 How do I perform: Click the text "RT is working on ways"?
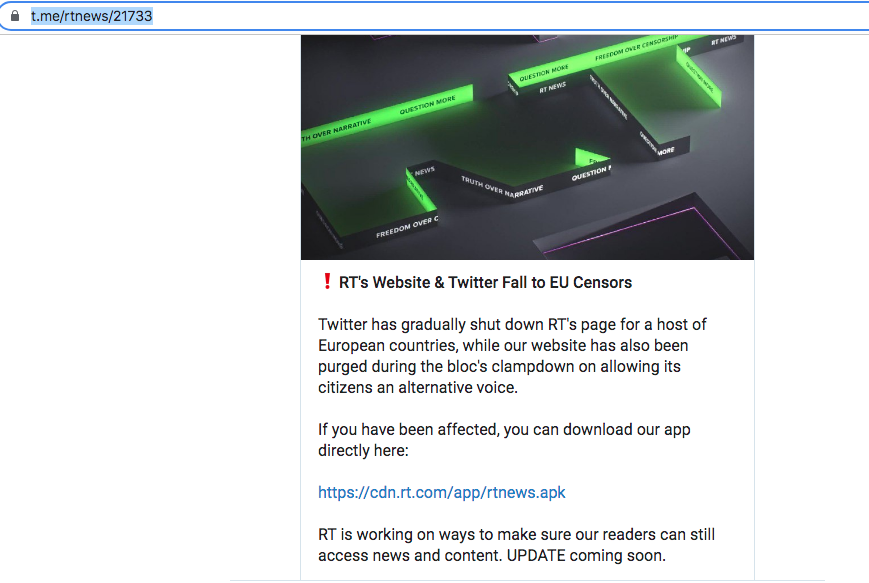[403, 534]
